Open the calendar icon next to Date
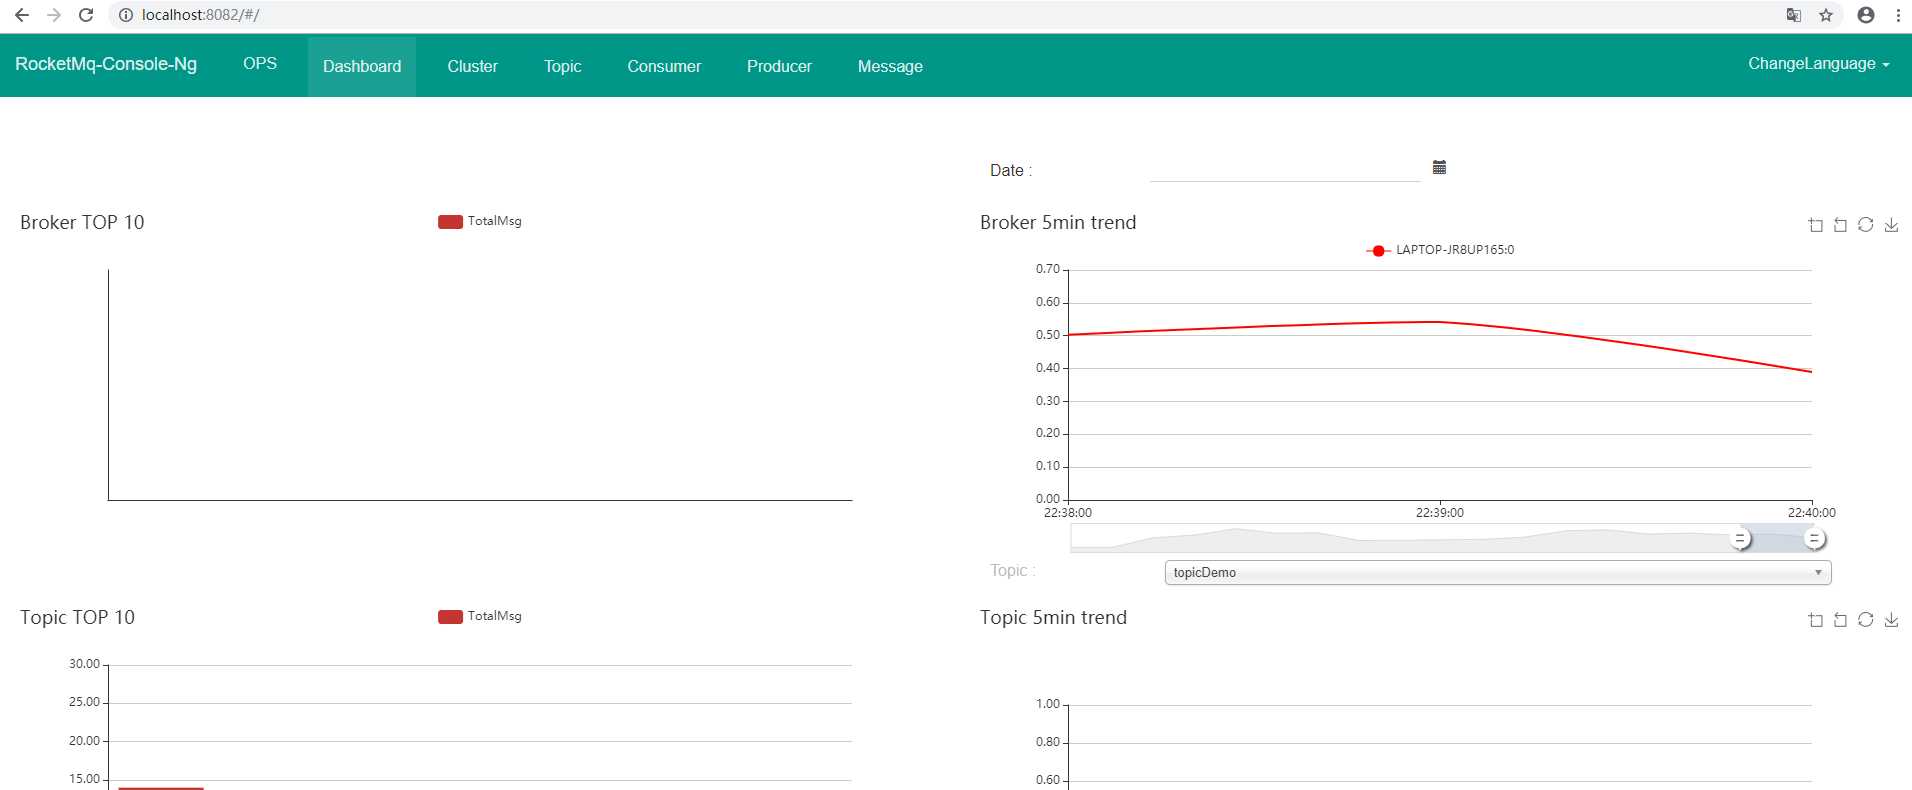The image size is (1912, 790). click(x=1439, y=167)
